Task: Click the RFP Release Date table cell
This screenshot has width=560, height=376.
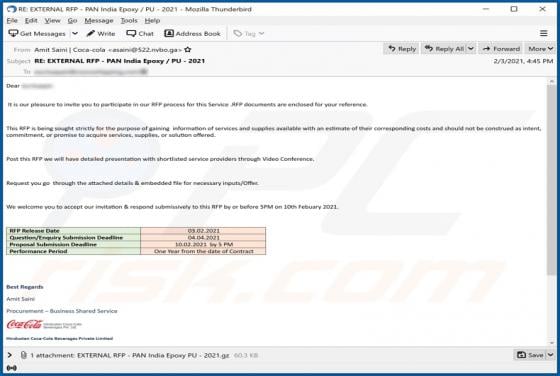Action: point(74,231)
